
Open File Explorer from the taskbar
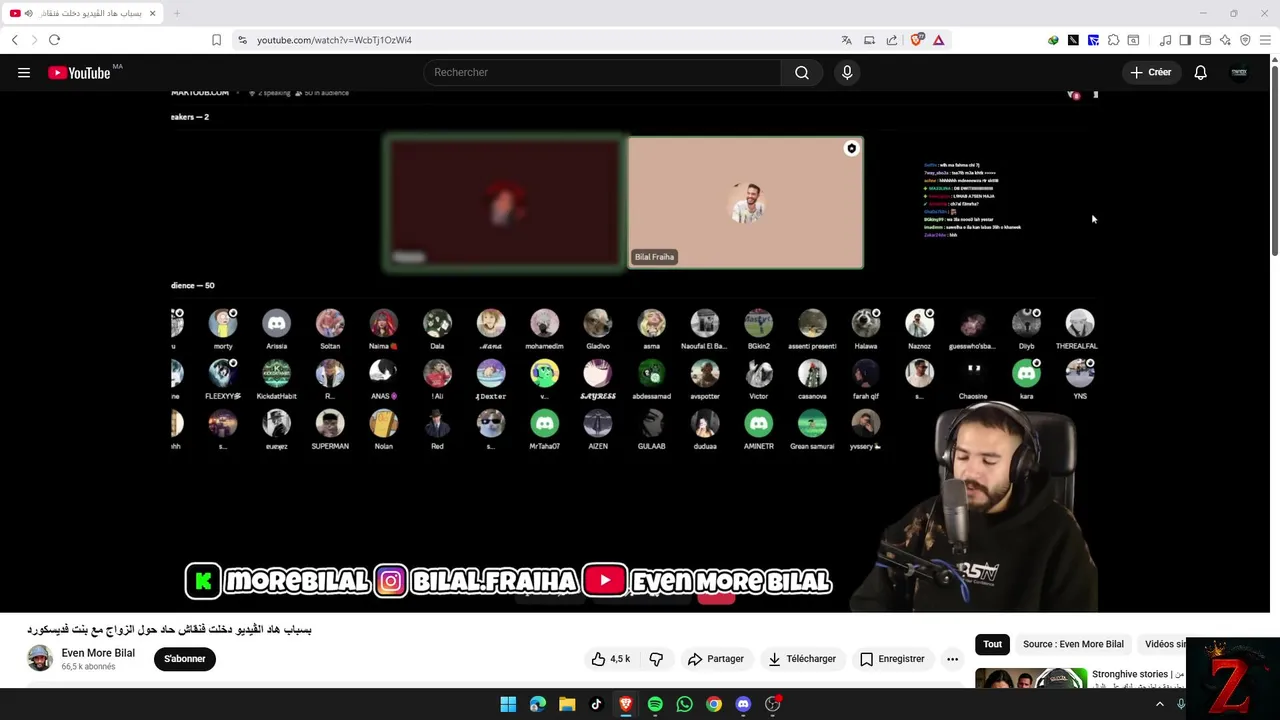tap(567, 704)
